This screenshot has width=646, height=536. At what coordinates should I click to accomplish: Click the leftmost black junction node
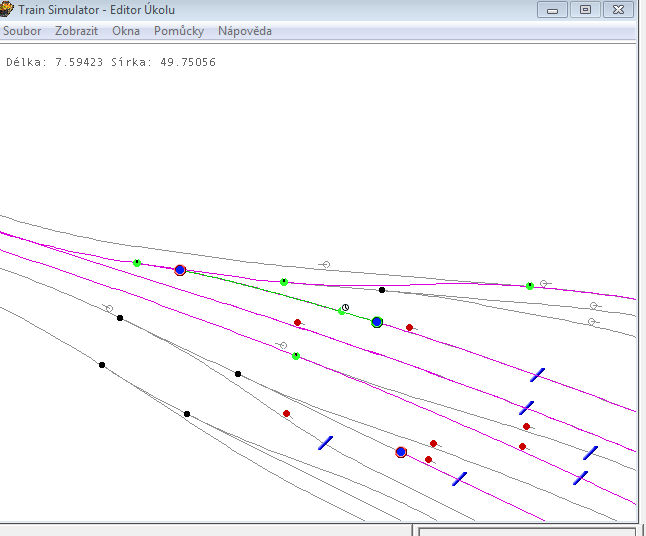pos(102,365)
